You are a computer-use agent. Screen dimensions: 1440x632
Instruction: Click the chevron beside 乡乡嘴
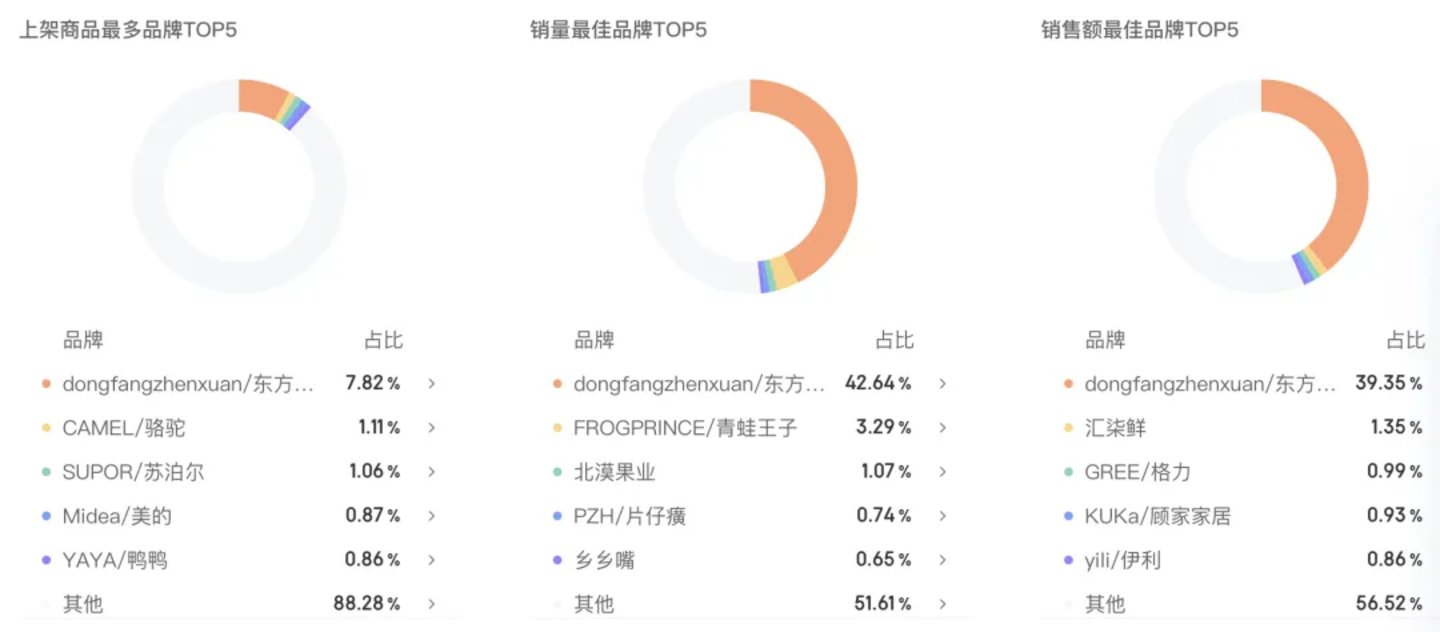(942, 559)
